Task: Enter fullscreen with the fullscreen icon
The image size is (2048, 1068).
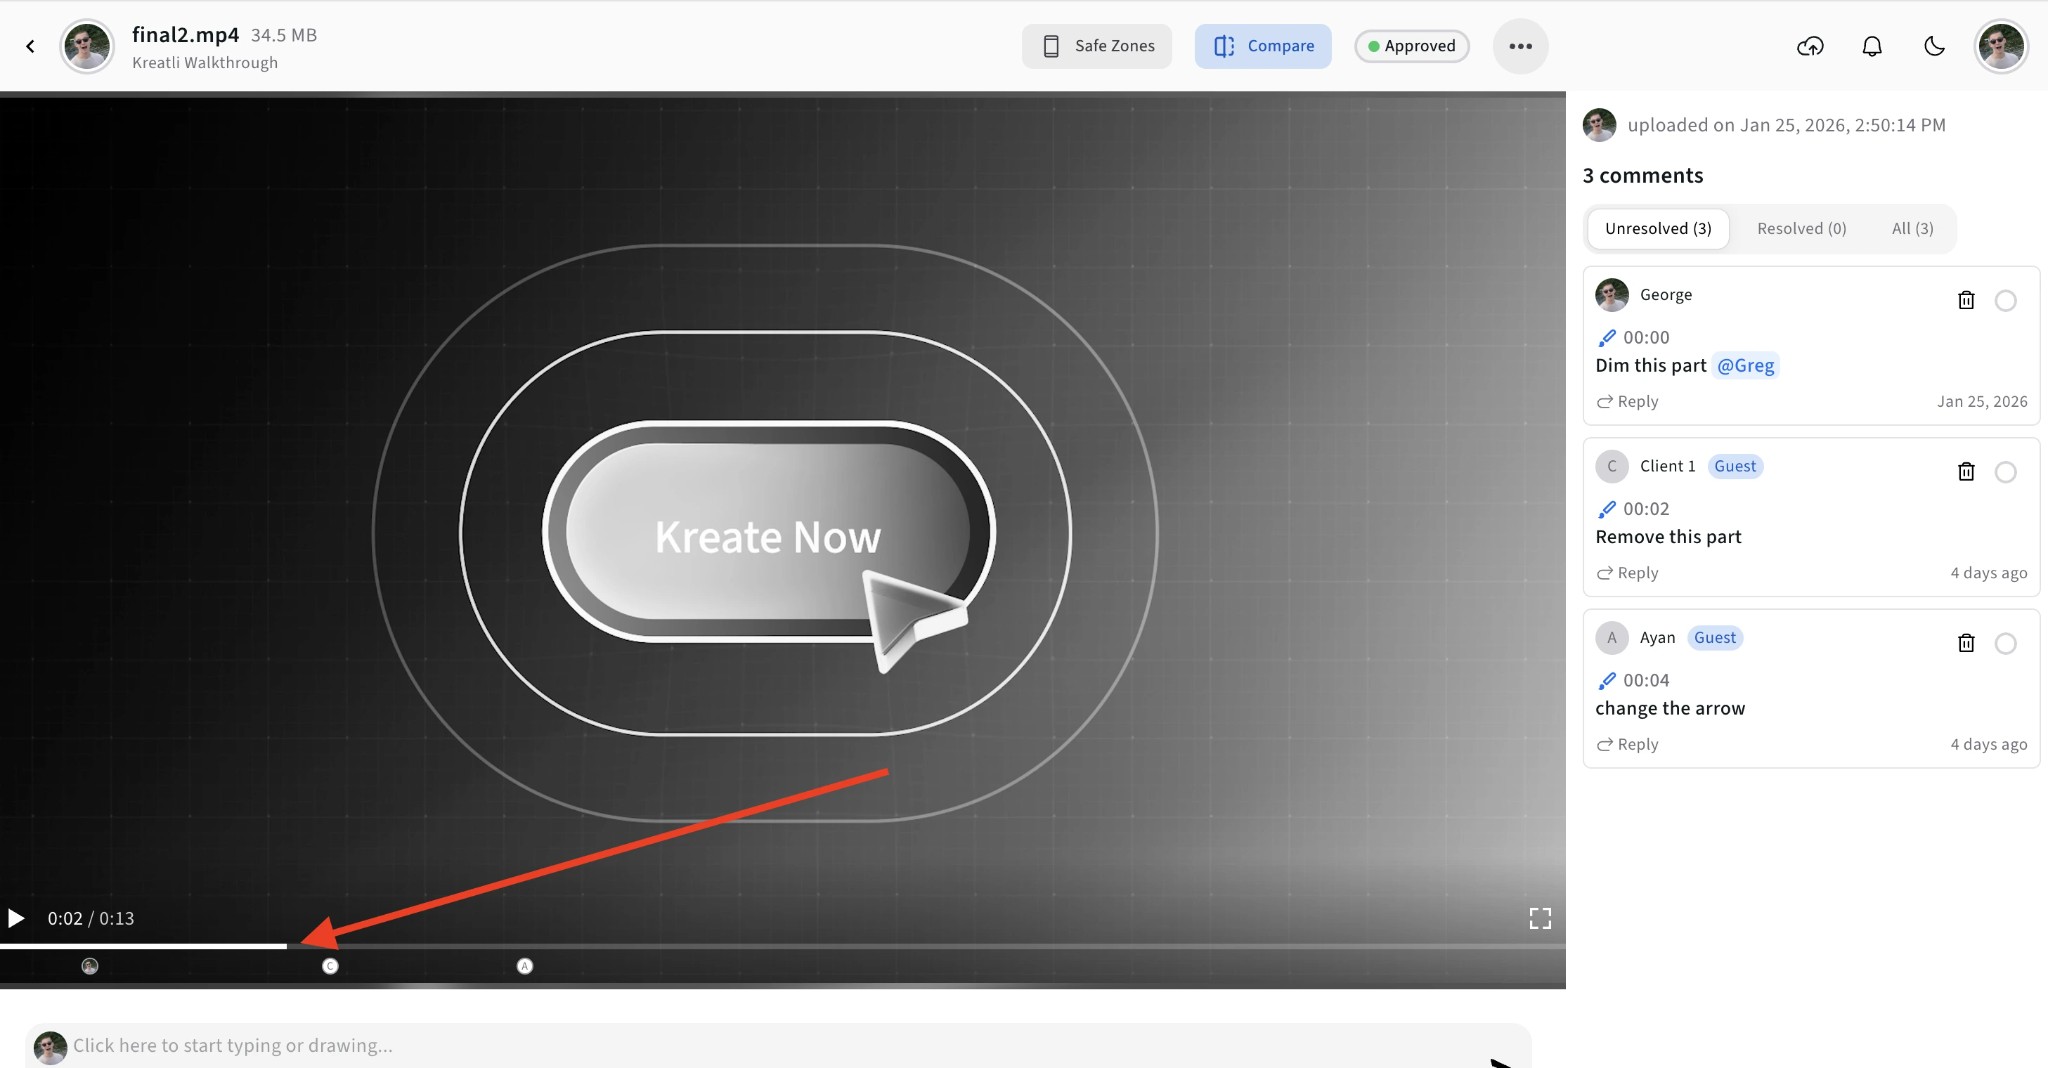Action: (x=1541, y=917)
